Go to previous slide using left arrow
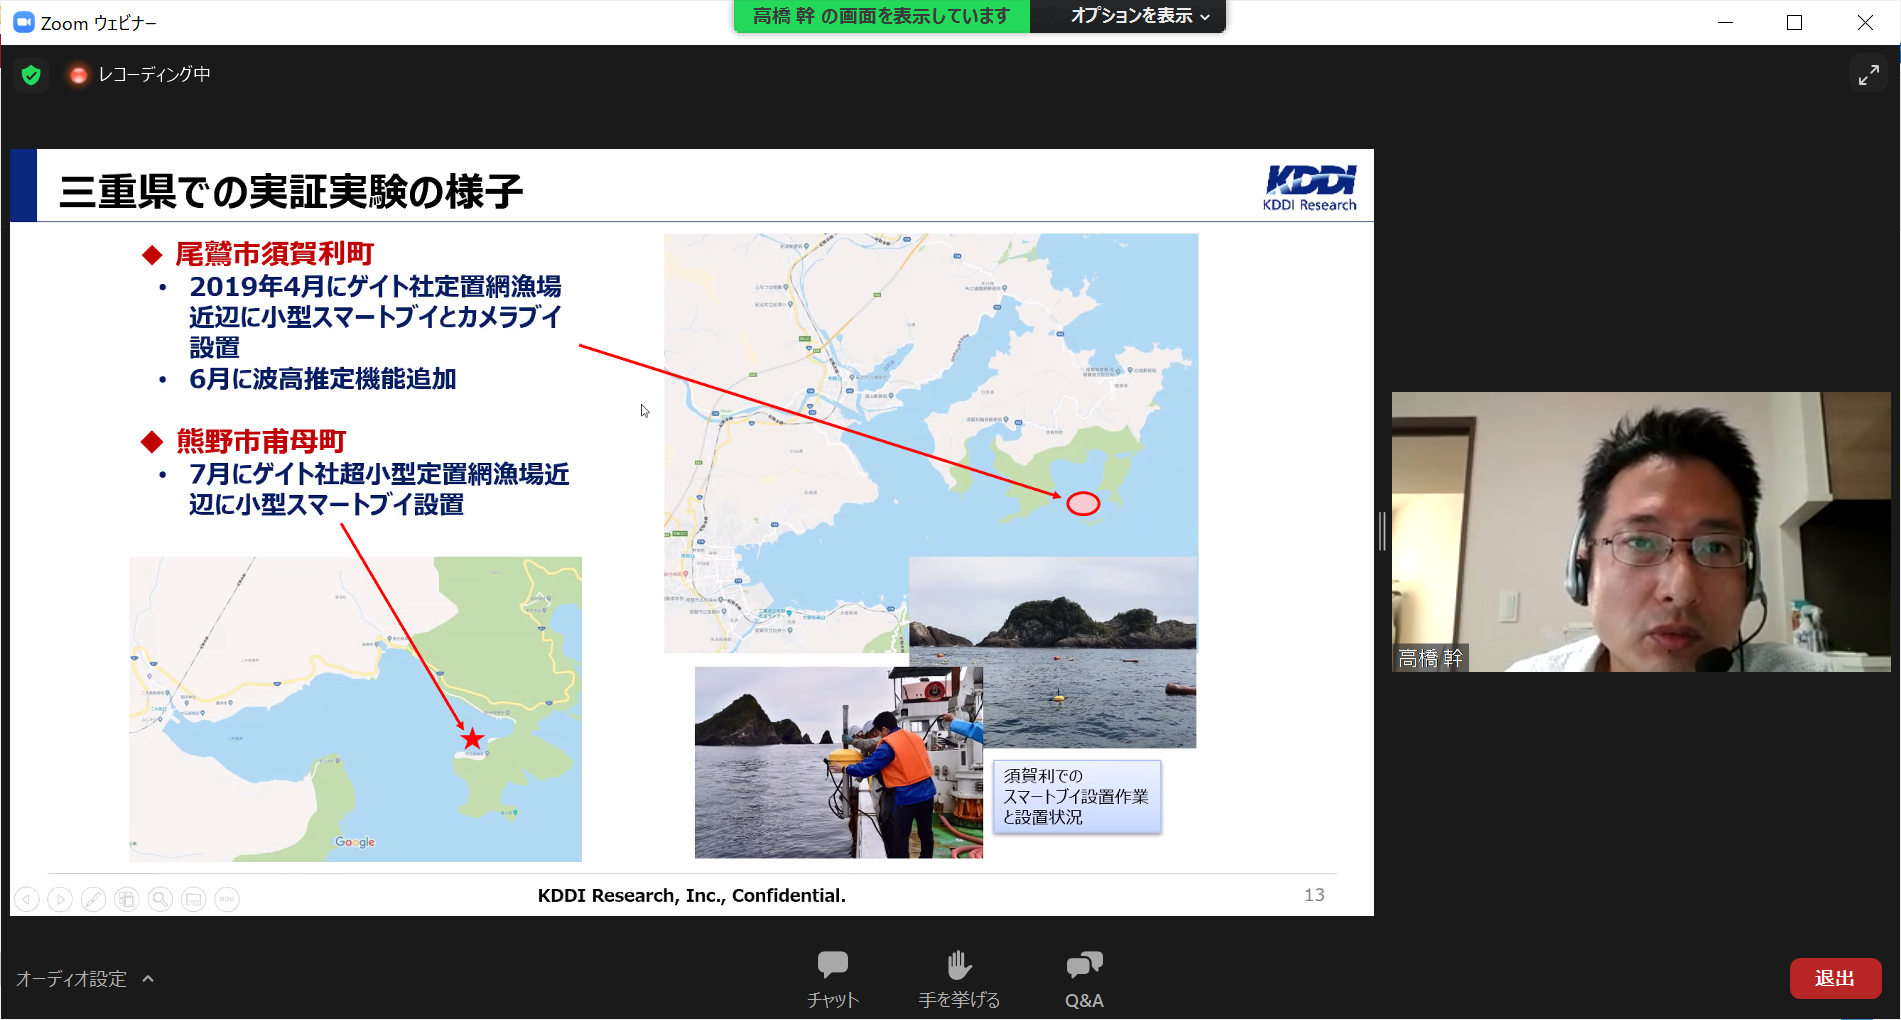 point(27,899)
